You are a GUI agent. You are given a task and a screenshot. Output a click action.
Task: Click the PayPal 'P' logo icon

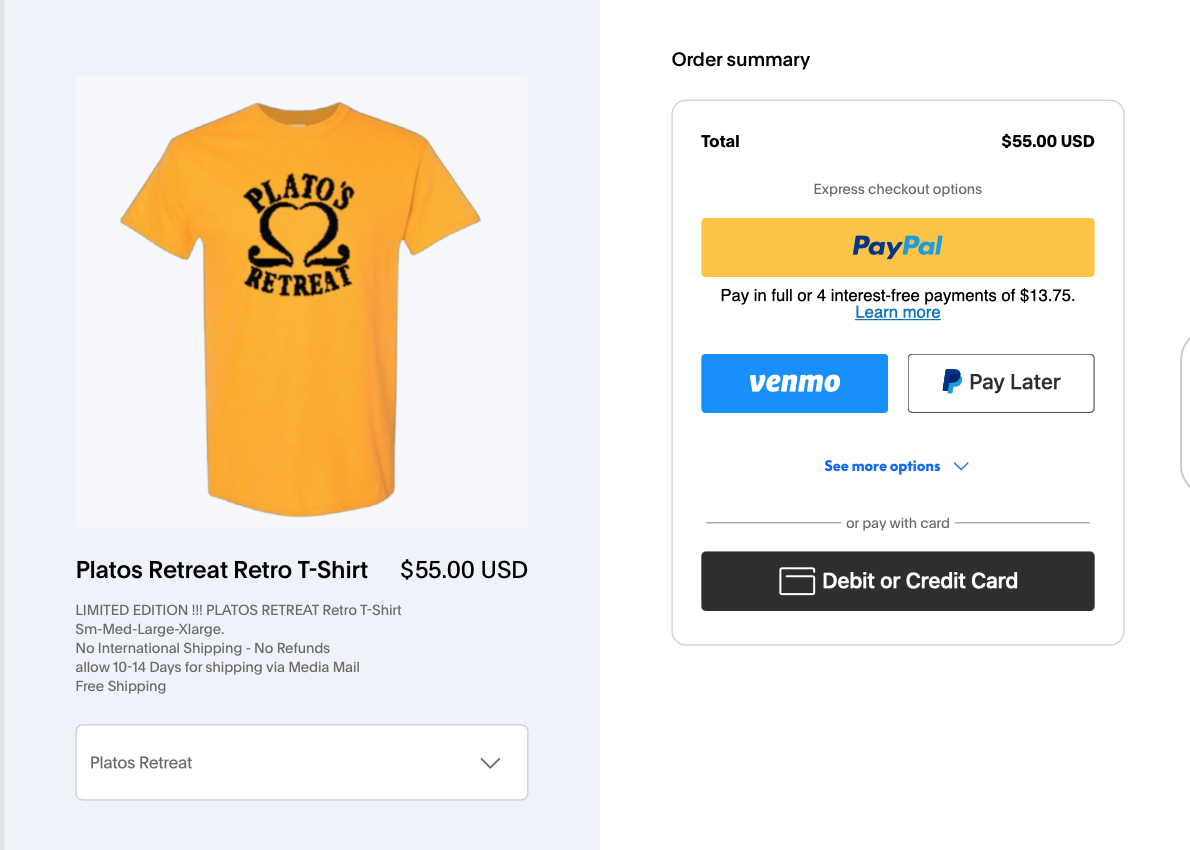(x=952, y=381)
